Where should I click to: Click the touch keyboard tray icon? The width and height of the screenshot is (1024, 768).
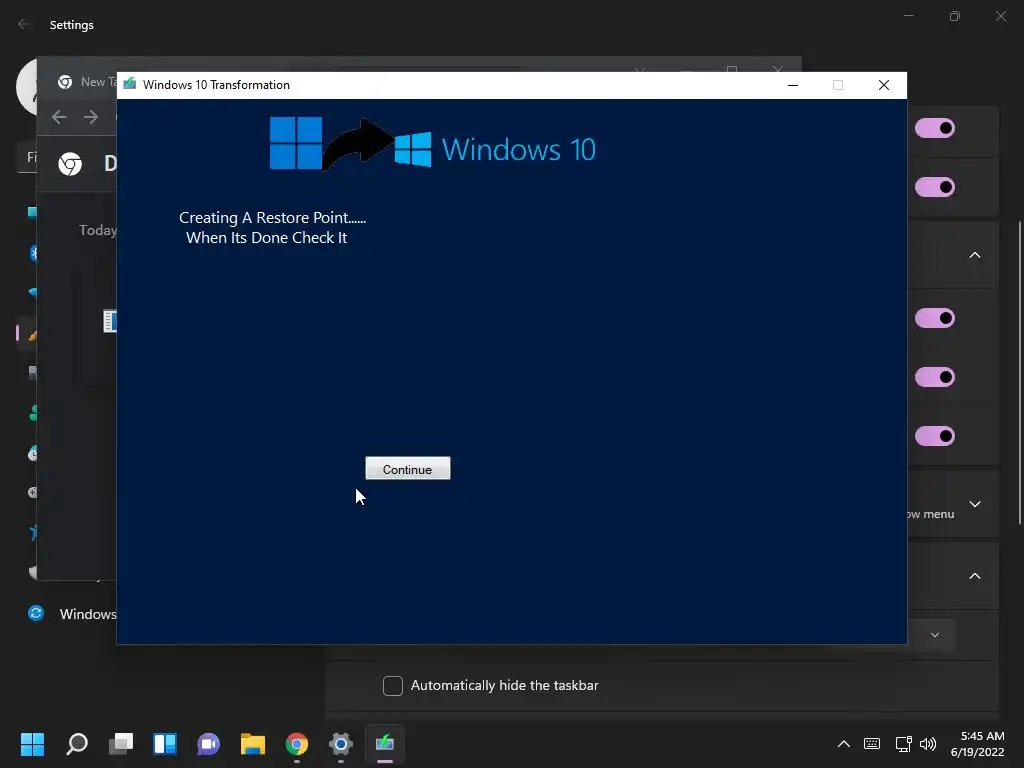click(x=872, y=744)
